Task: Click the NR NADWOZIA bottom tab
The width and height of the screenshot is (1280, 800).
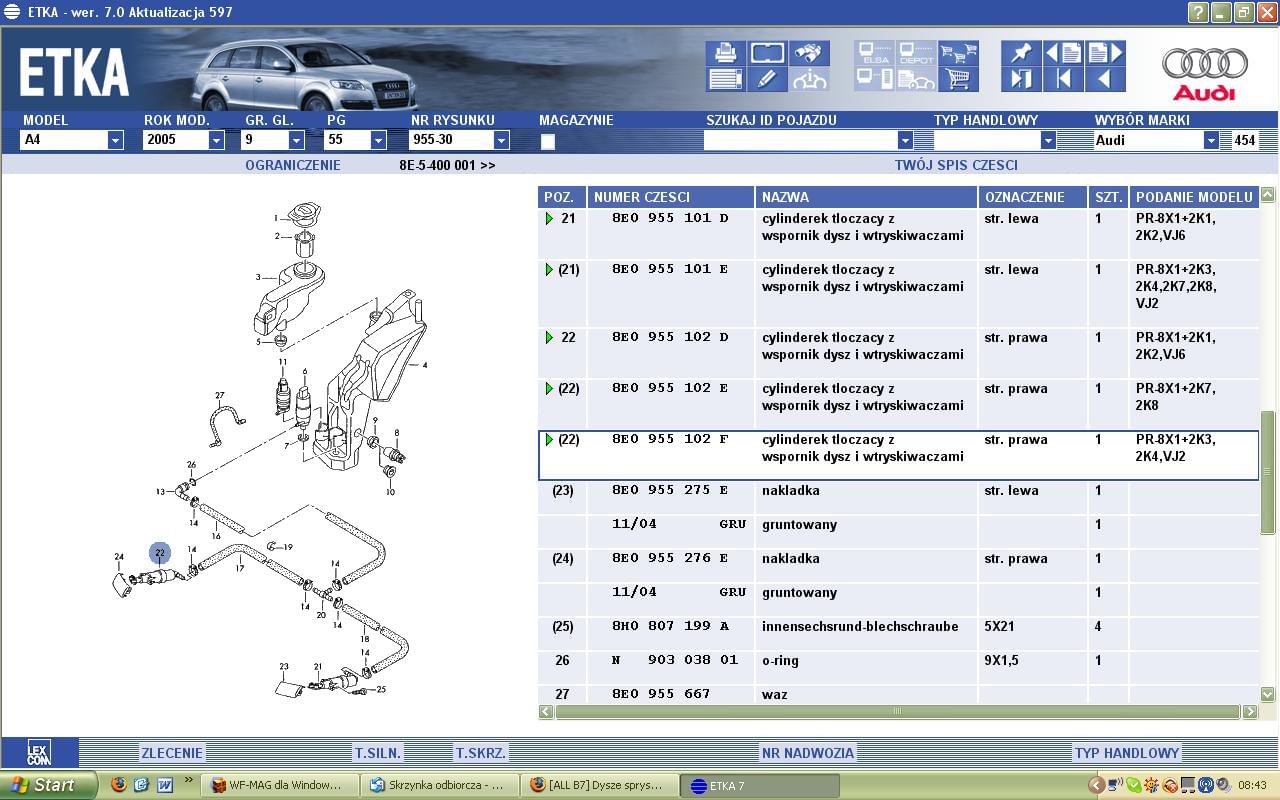Action: (808, 753)
